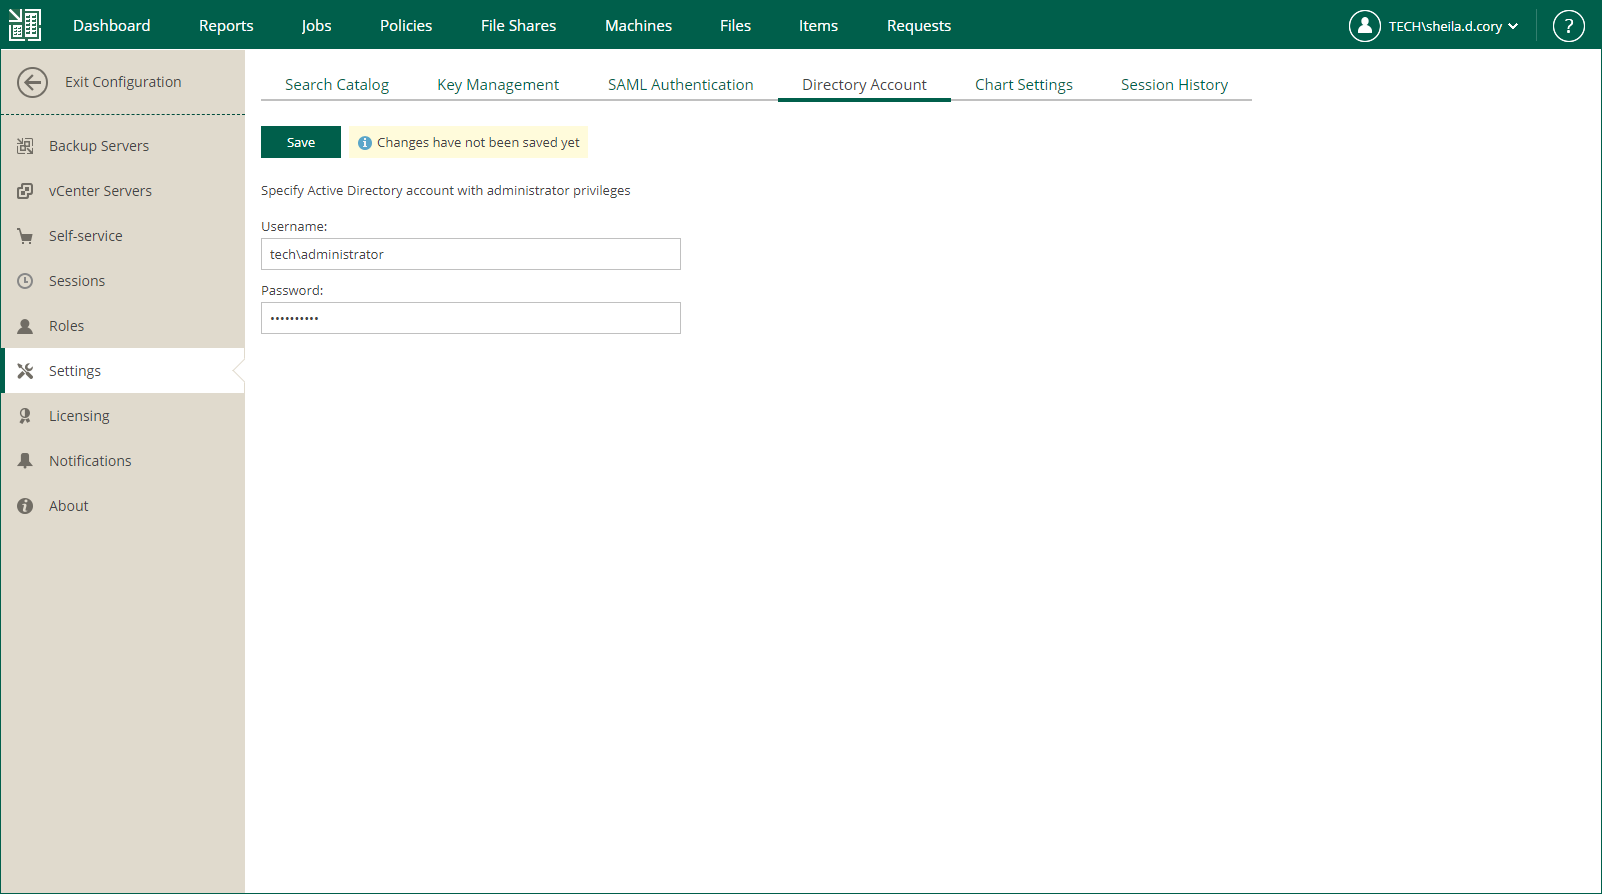The image size is (1602, 894).
Task: Click the Settings wrench icon
Action: (25, 371)
